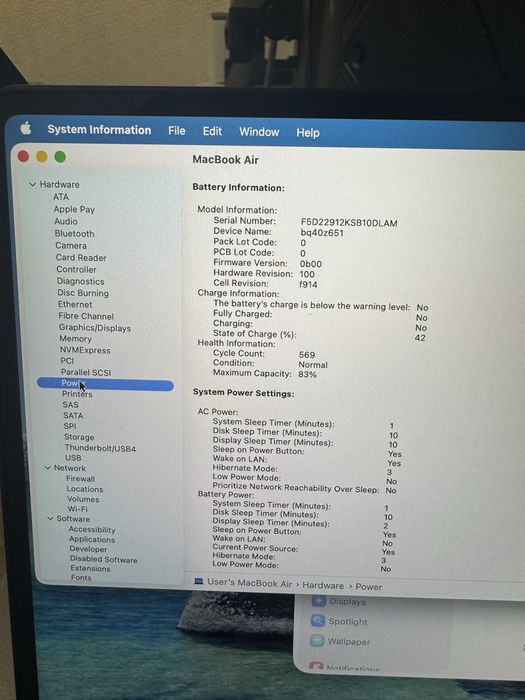Select Apple Pay in the sidebar
Screen dimensions: 525x700
74,209
